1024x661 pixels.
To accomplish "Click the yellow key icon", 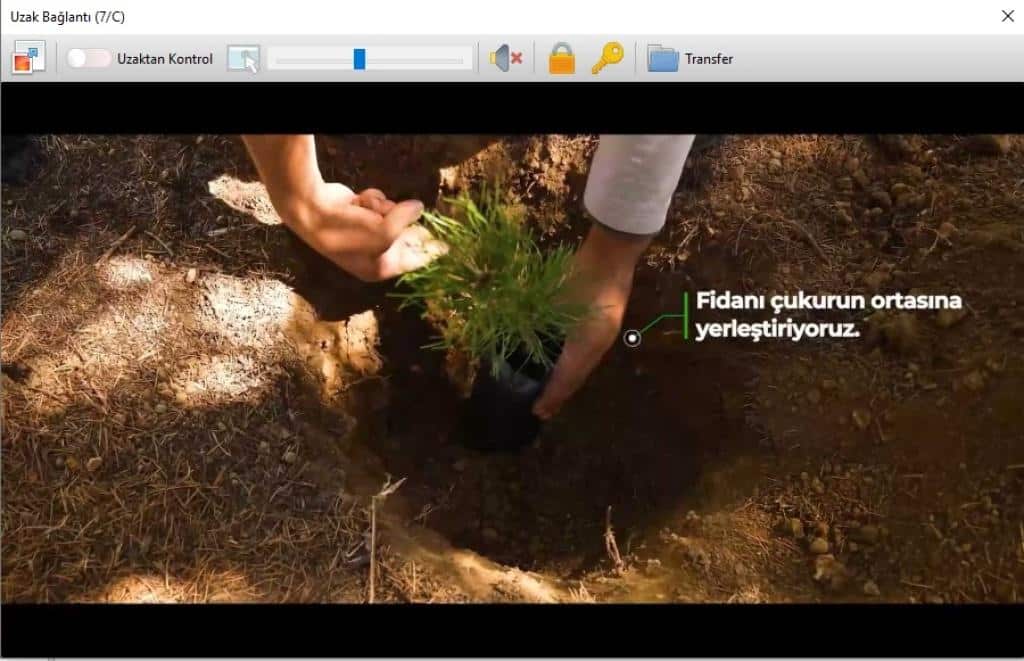I will click(x=607, y=59).
